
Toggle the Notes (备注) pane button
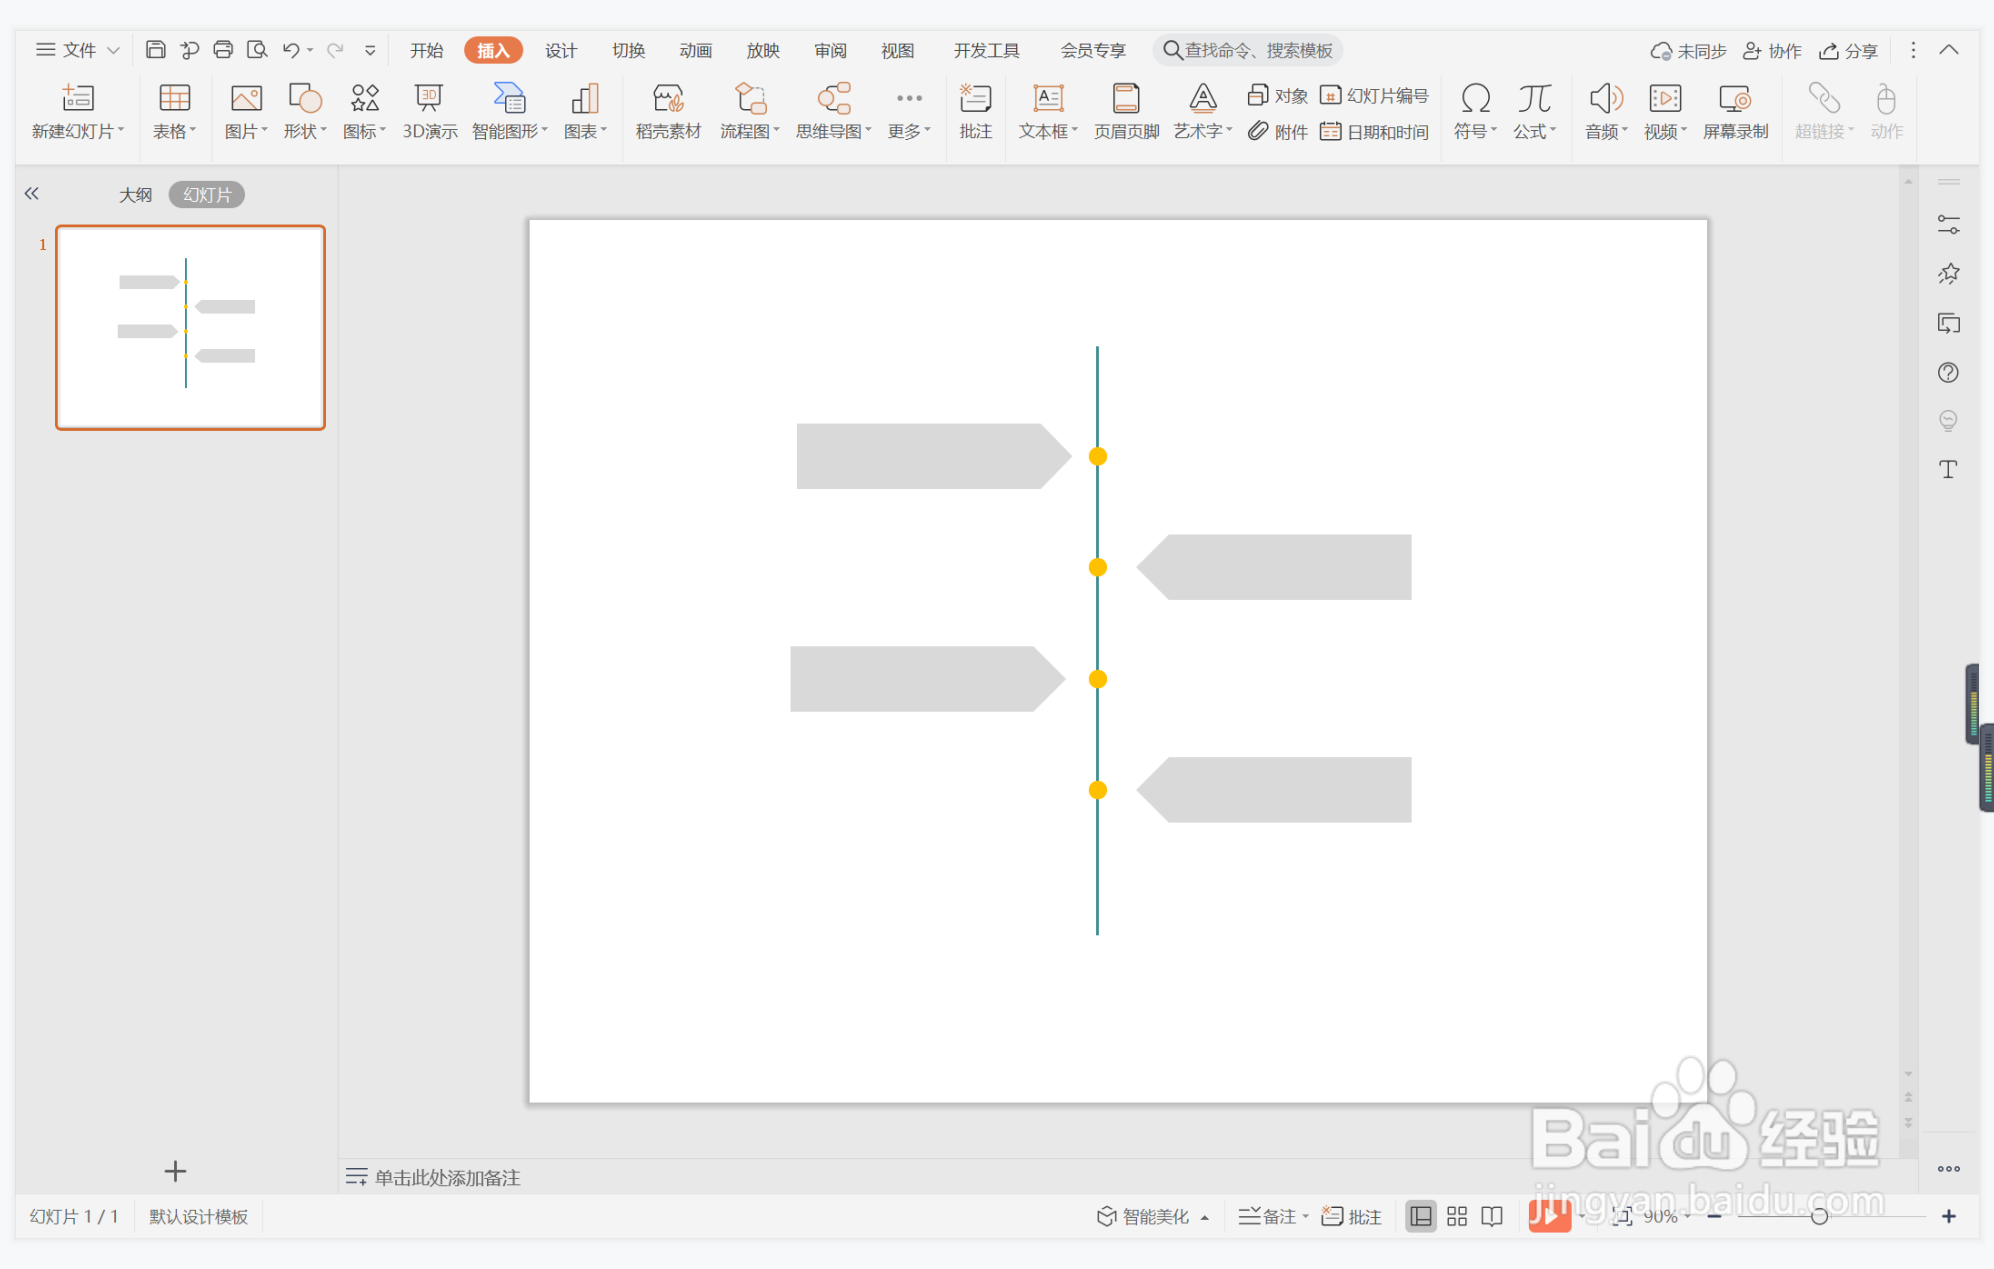coord(1269,1216)
